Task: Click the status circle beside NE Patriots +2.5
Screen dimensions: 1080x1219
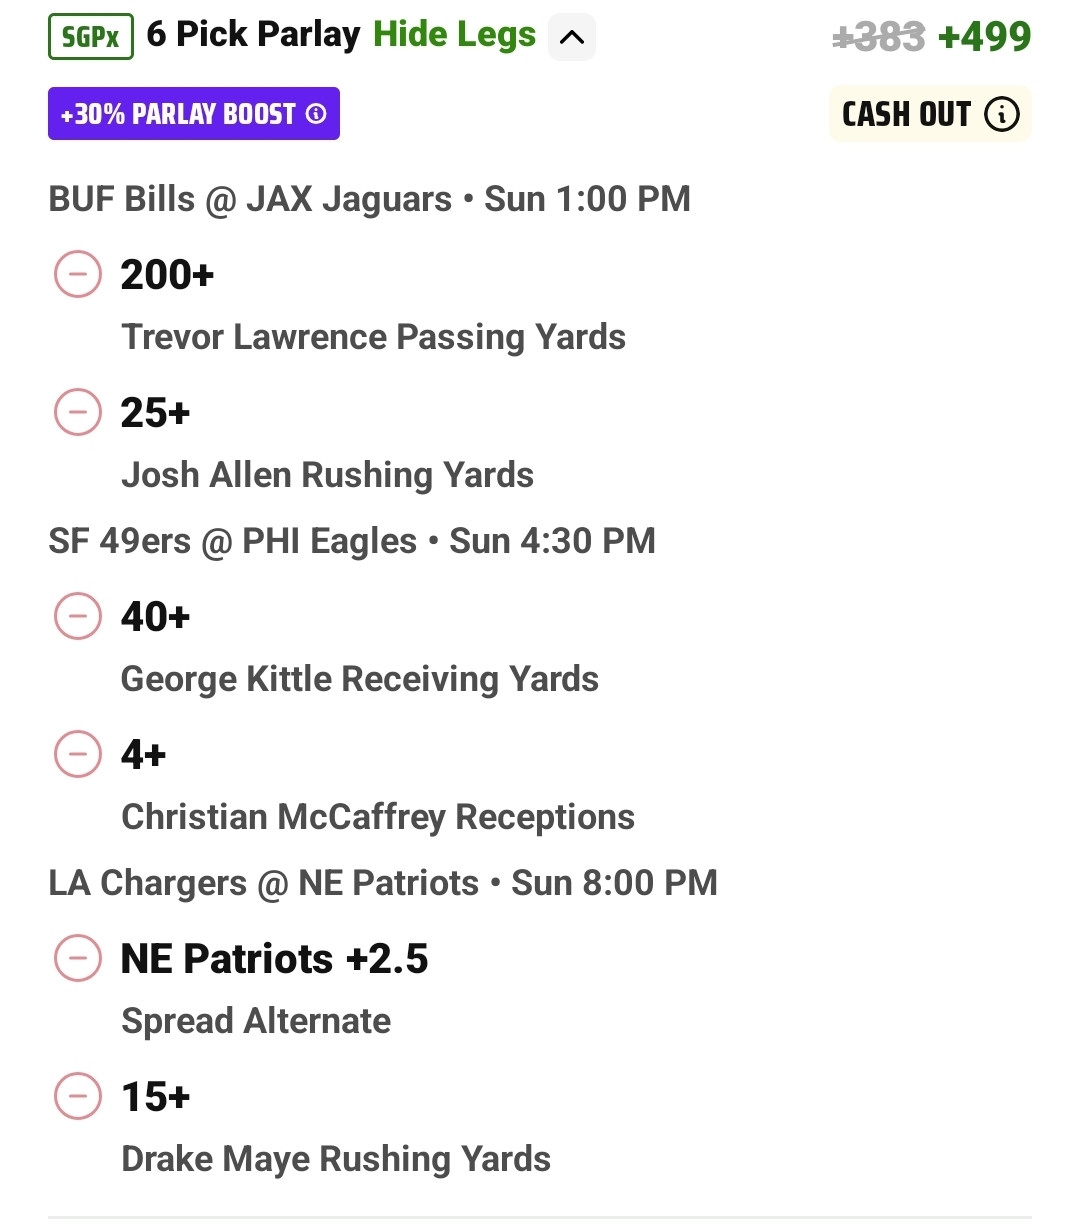Action: click(x=78, y=958)
